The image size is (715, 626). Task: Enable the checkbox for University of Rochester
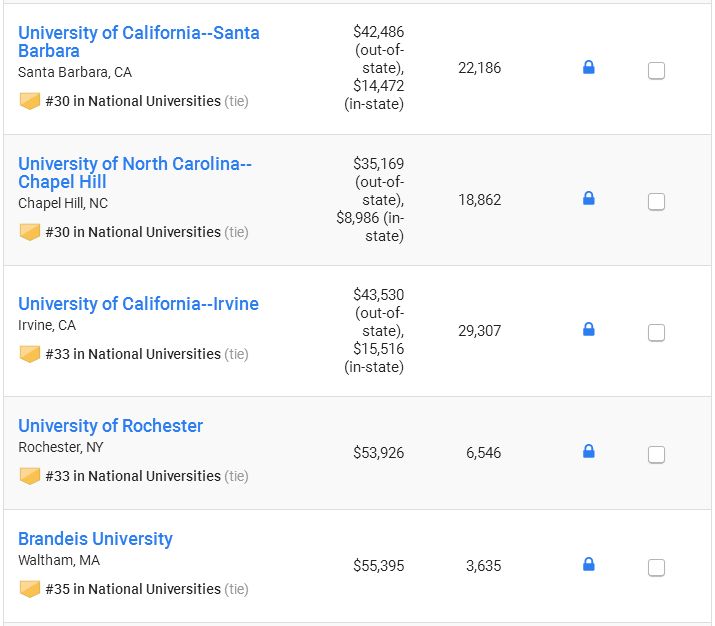coord(656,455)
